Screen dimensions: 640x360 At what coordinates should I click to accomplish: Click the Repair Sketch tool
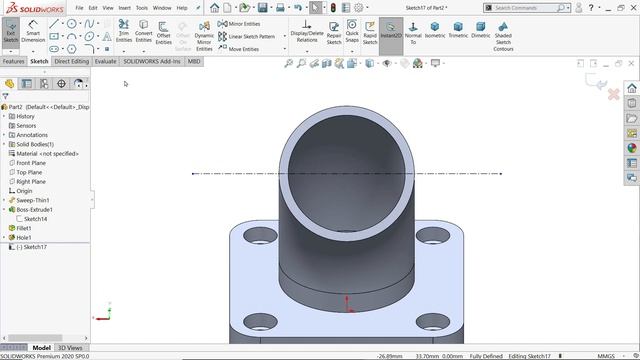[334, 33]
